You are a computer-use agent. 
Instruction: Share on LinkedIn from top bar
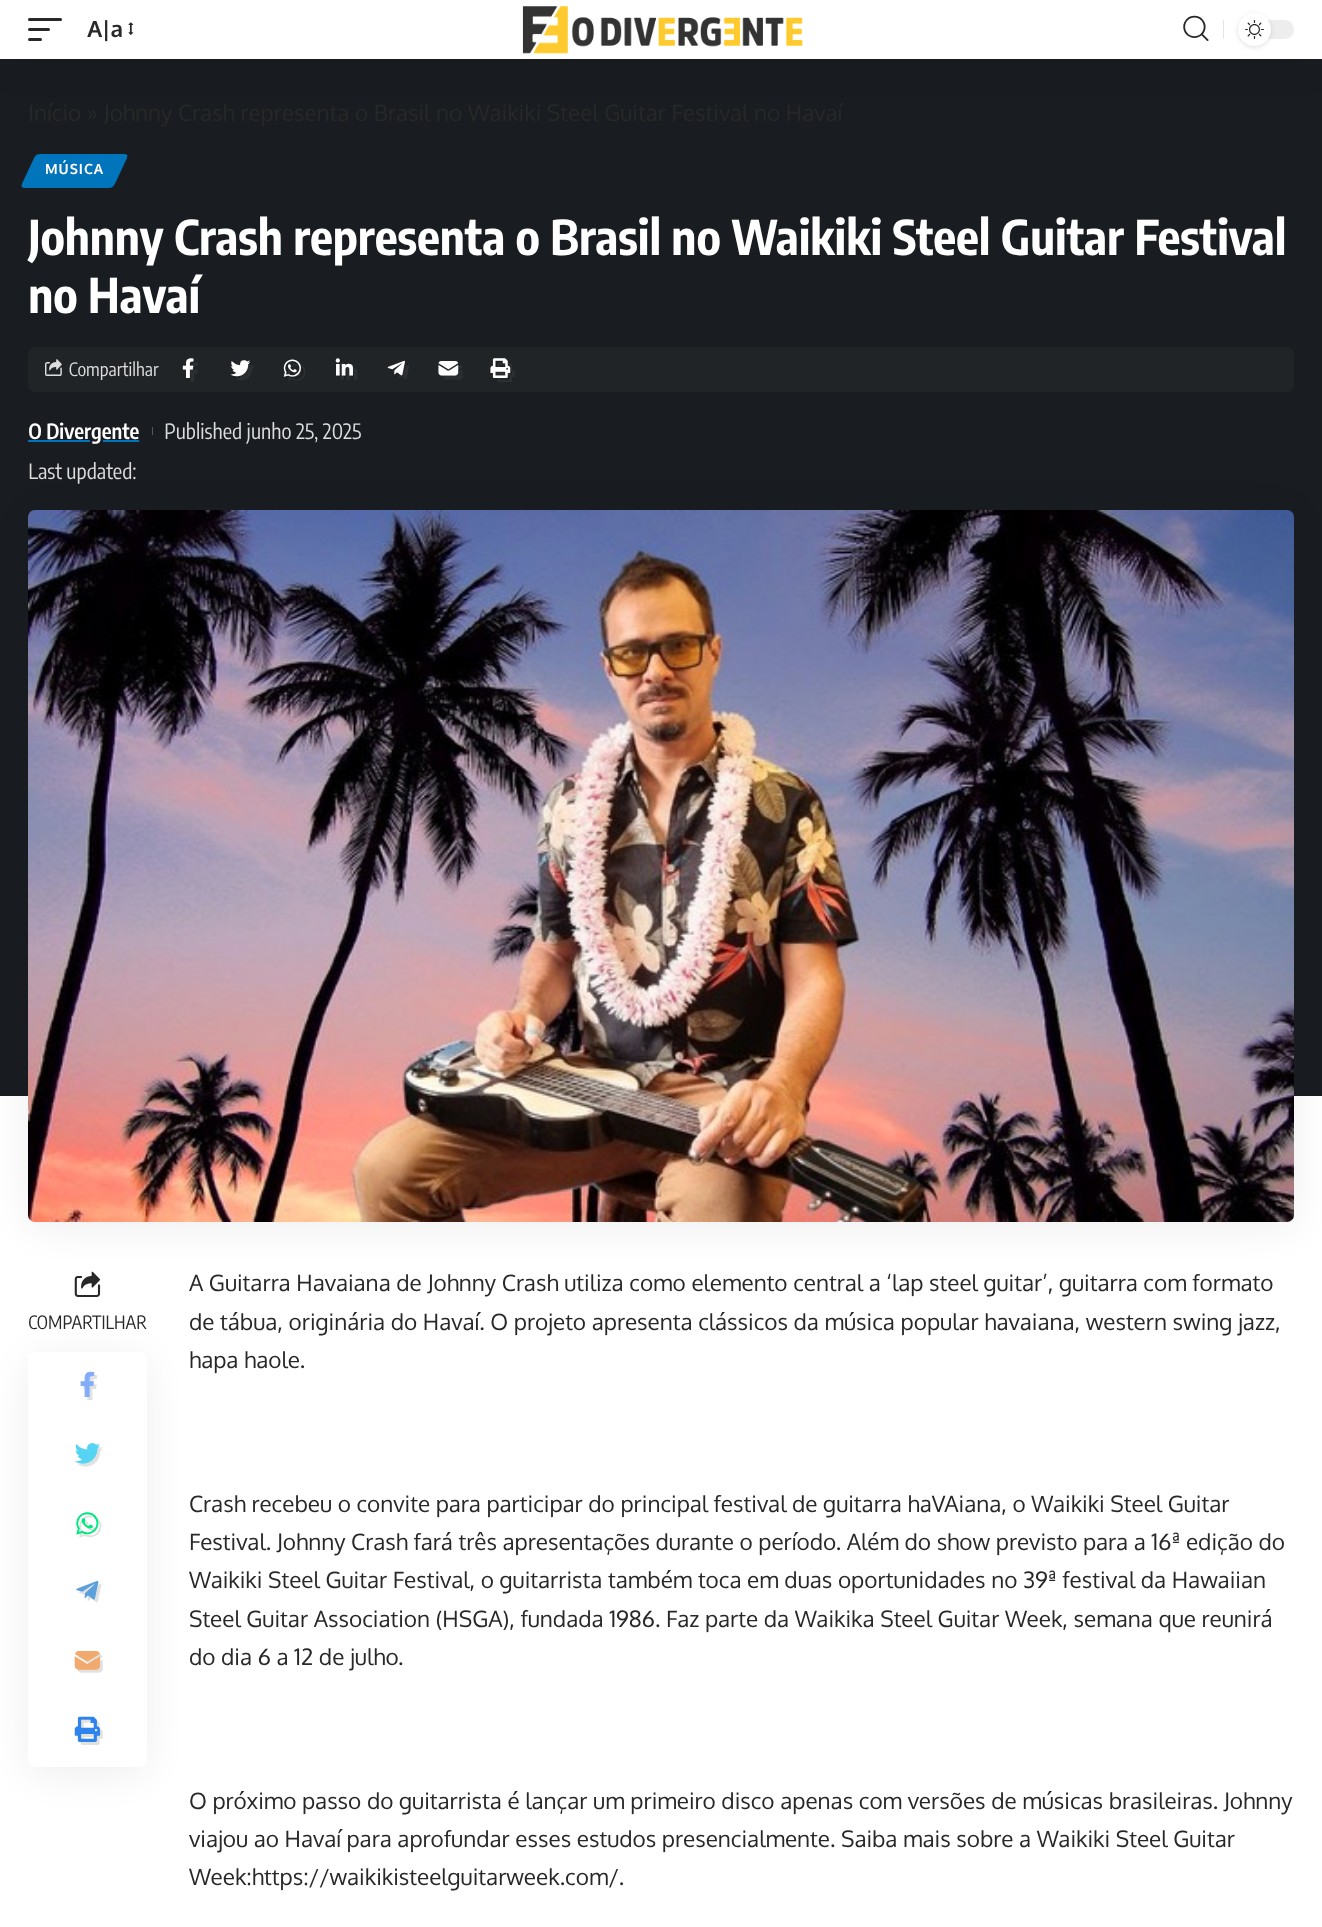tap(344, 369)
